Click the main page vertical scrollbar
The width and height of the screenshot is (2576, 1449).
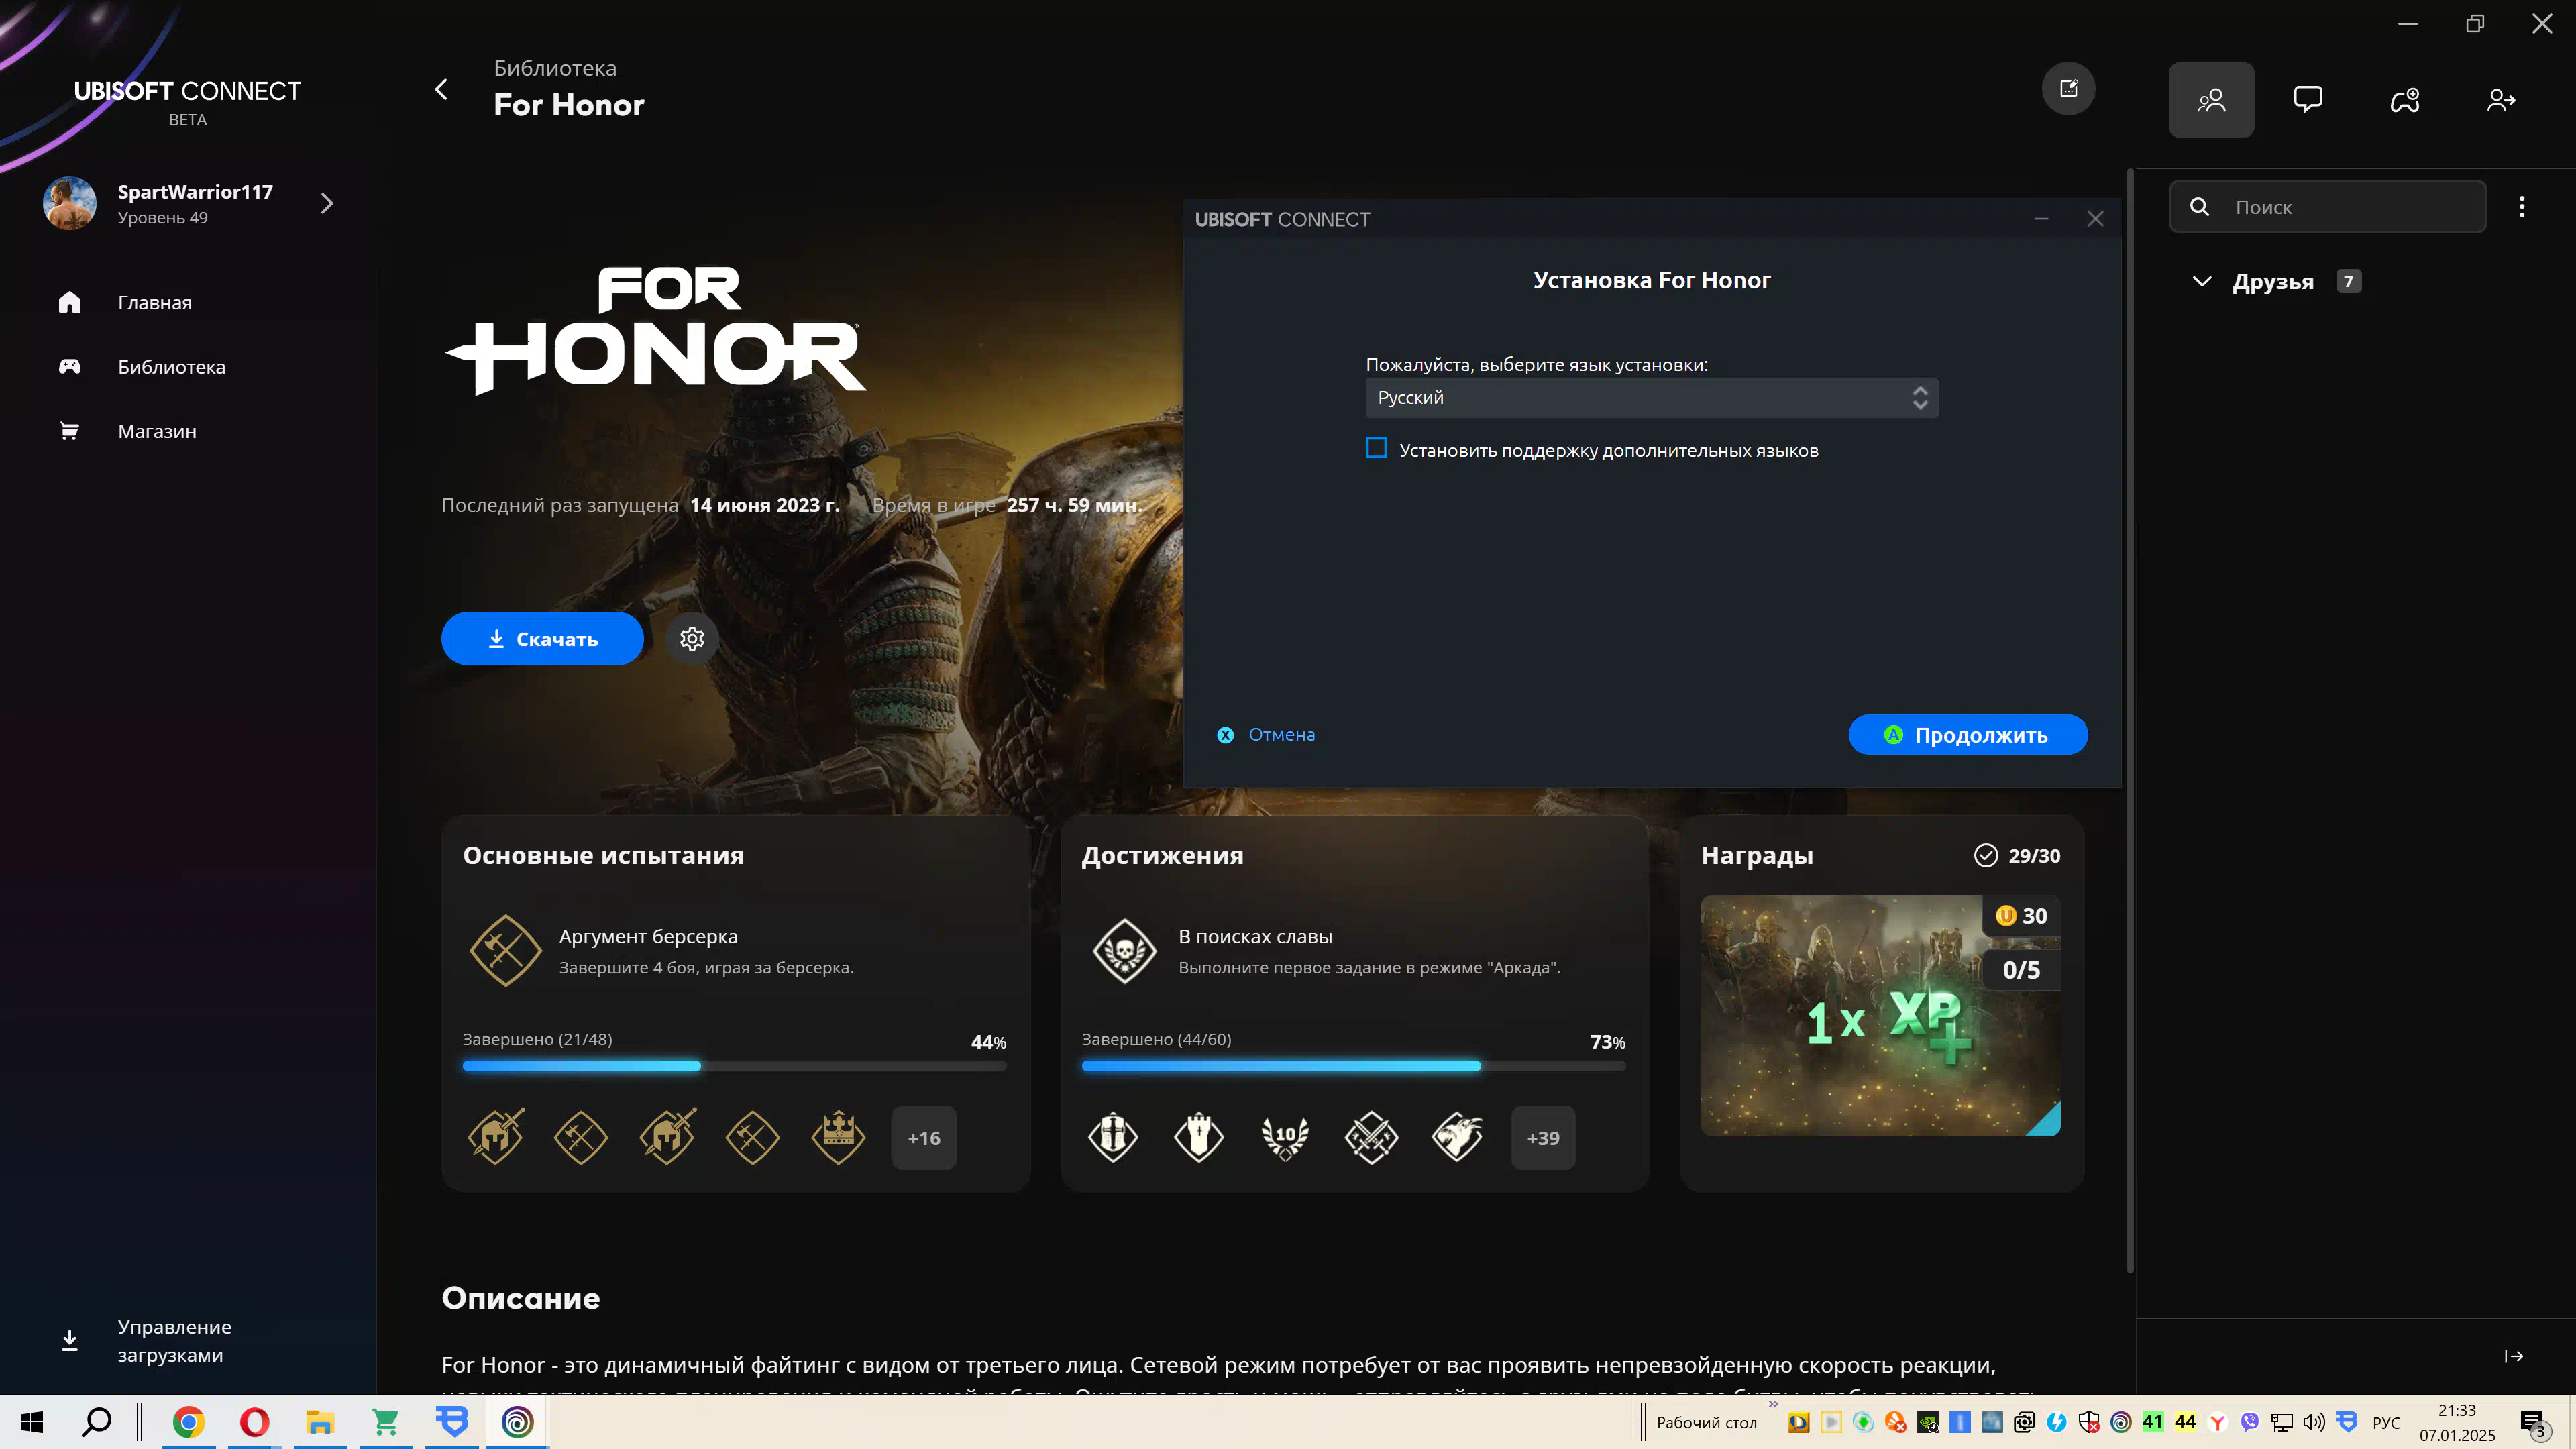(2130, 720)
